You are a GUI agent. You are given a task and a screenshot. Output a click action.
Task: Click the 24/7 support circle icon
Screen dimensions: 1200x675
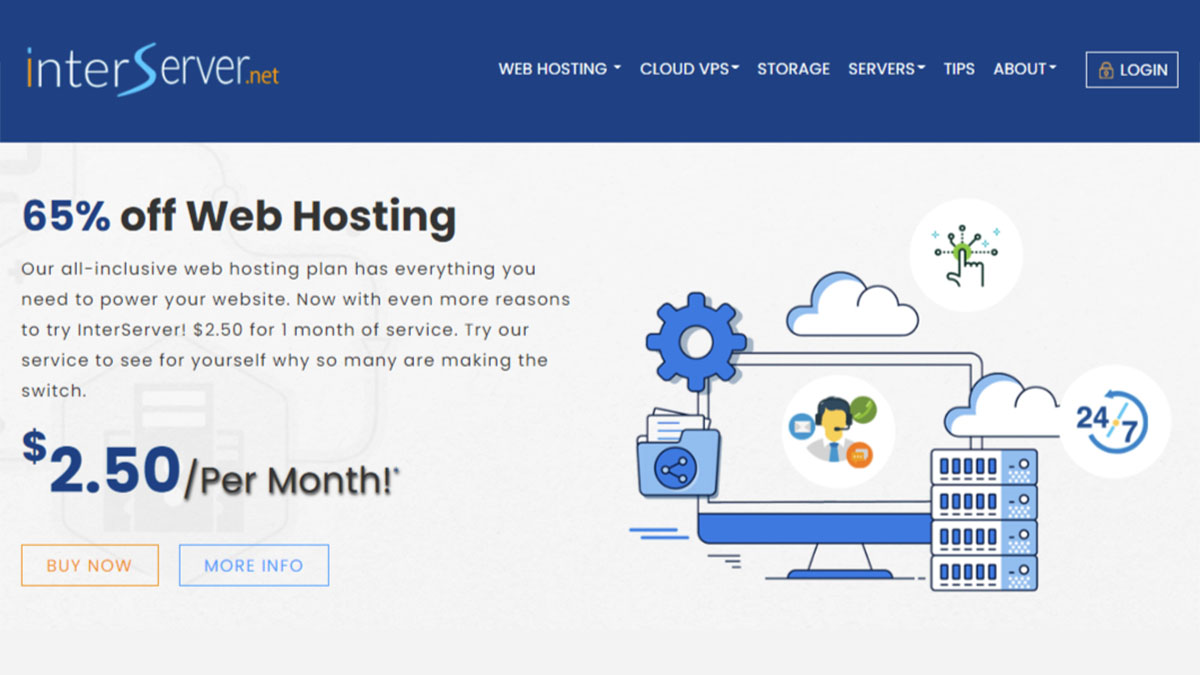pyautogui.click(x=1113, y=421)
